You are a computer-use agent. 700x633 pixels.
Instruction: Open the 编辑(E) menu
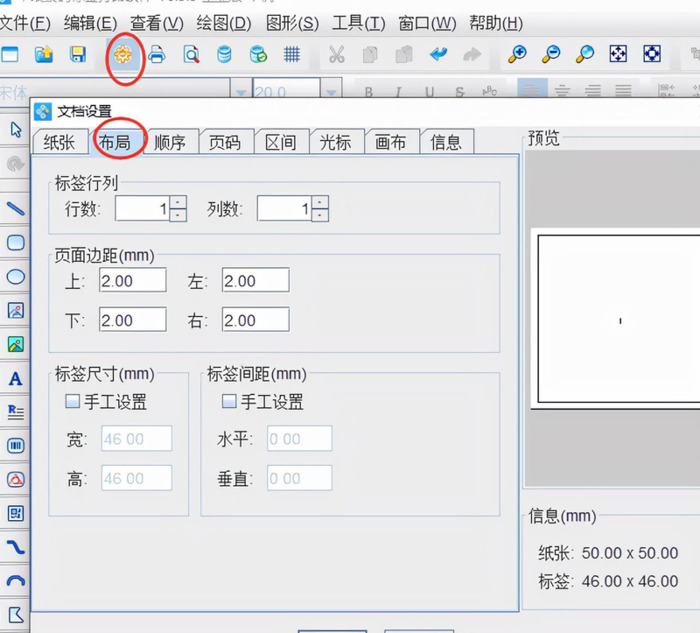click(91, 23)
